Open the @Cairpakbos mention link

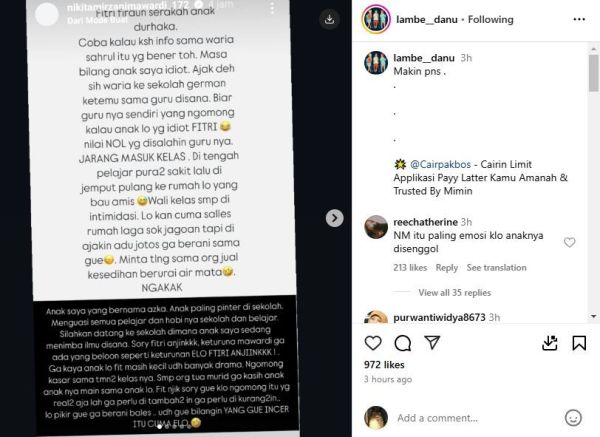click(x=440, y=165)
